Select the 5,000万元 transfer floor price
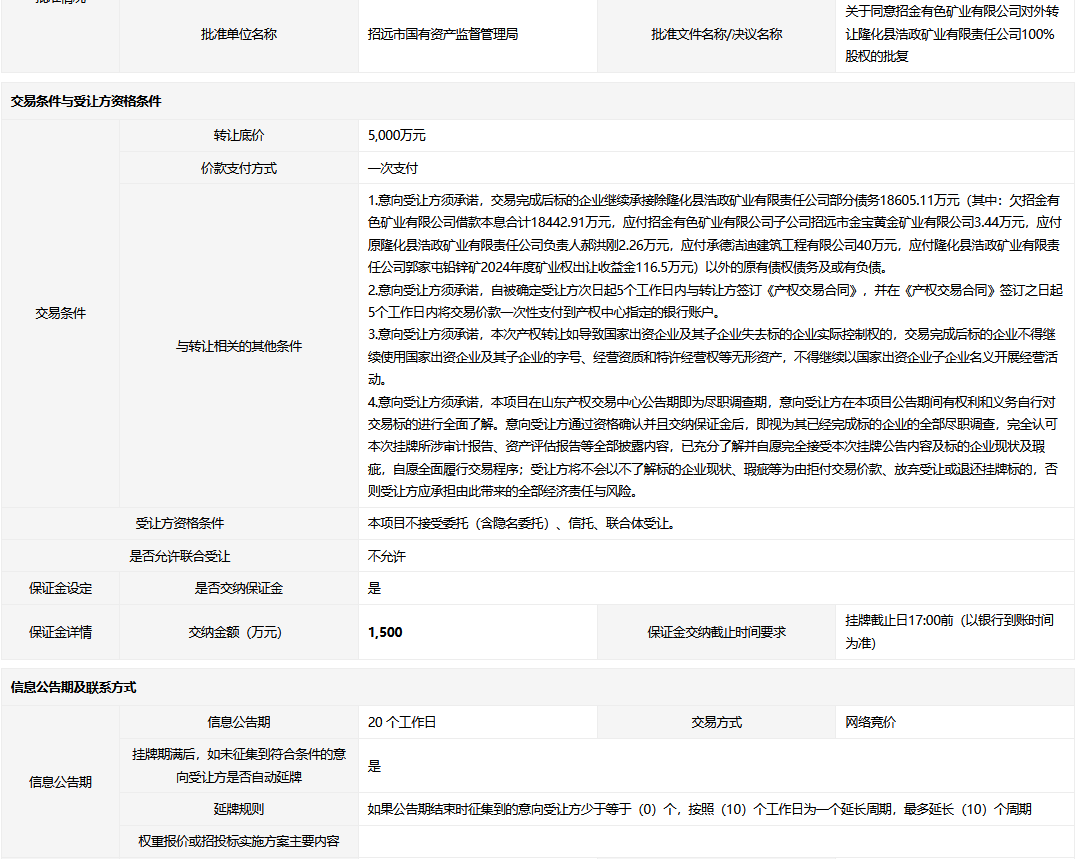 click(x=396, y=135)
